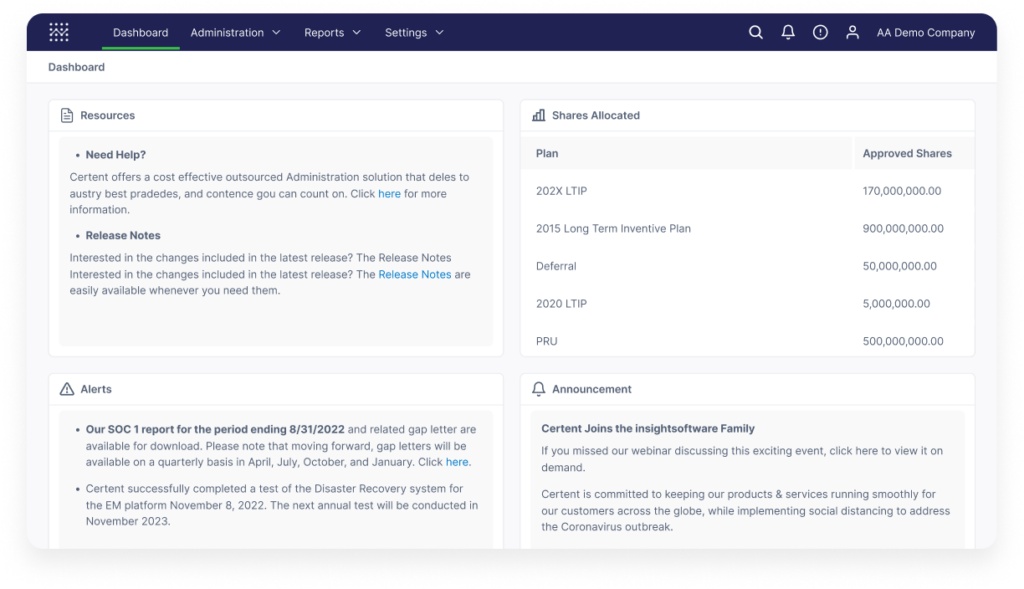The width and height of the screenshot is (1024, 589).
Task: Click the Certent dotted grid logo
Action: 59,32
